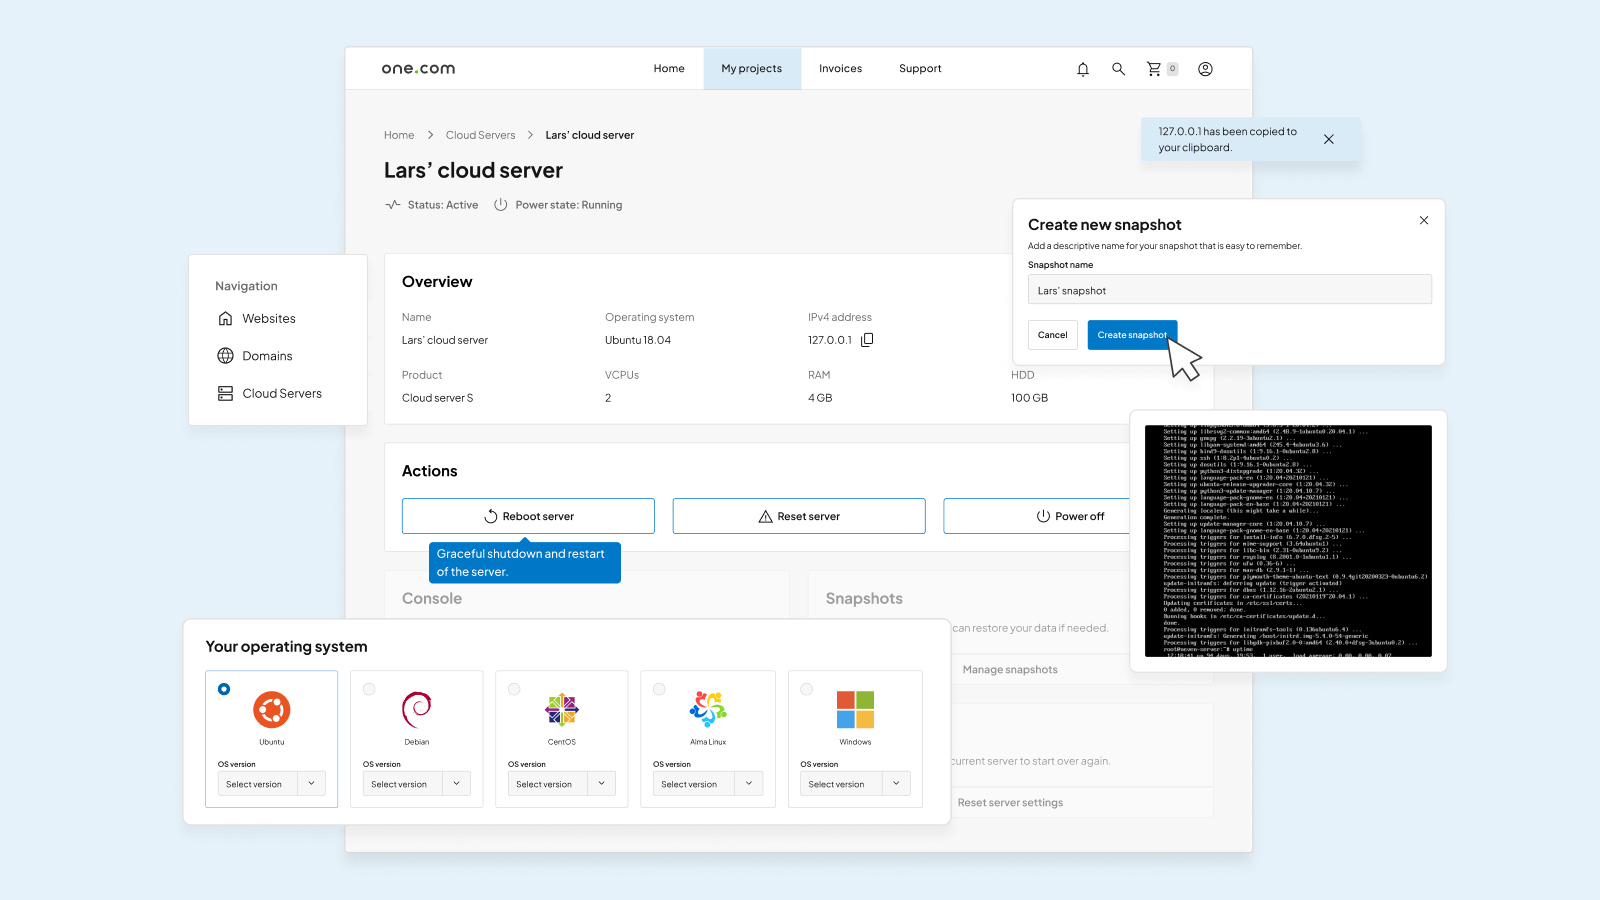The image size is (1600, 900).
Task: Click Home breadcrumb link
Action: click(399, 135)
